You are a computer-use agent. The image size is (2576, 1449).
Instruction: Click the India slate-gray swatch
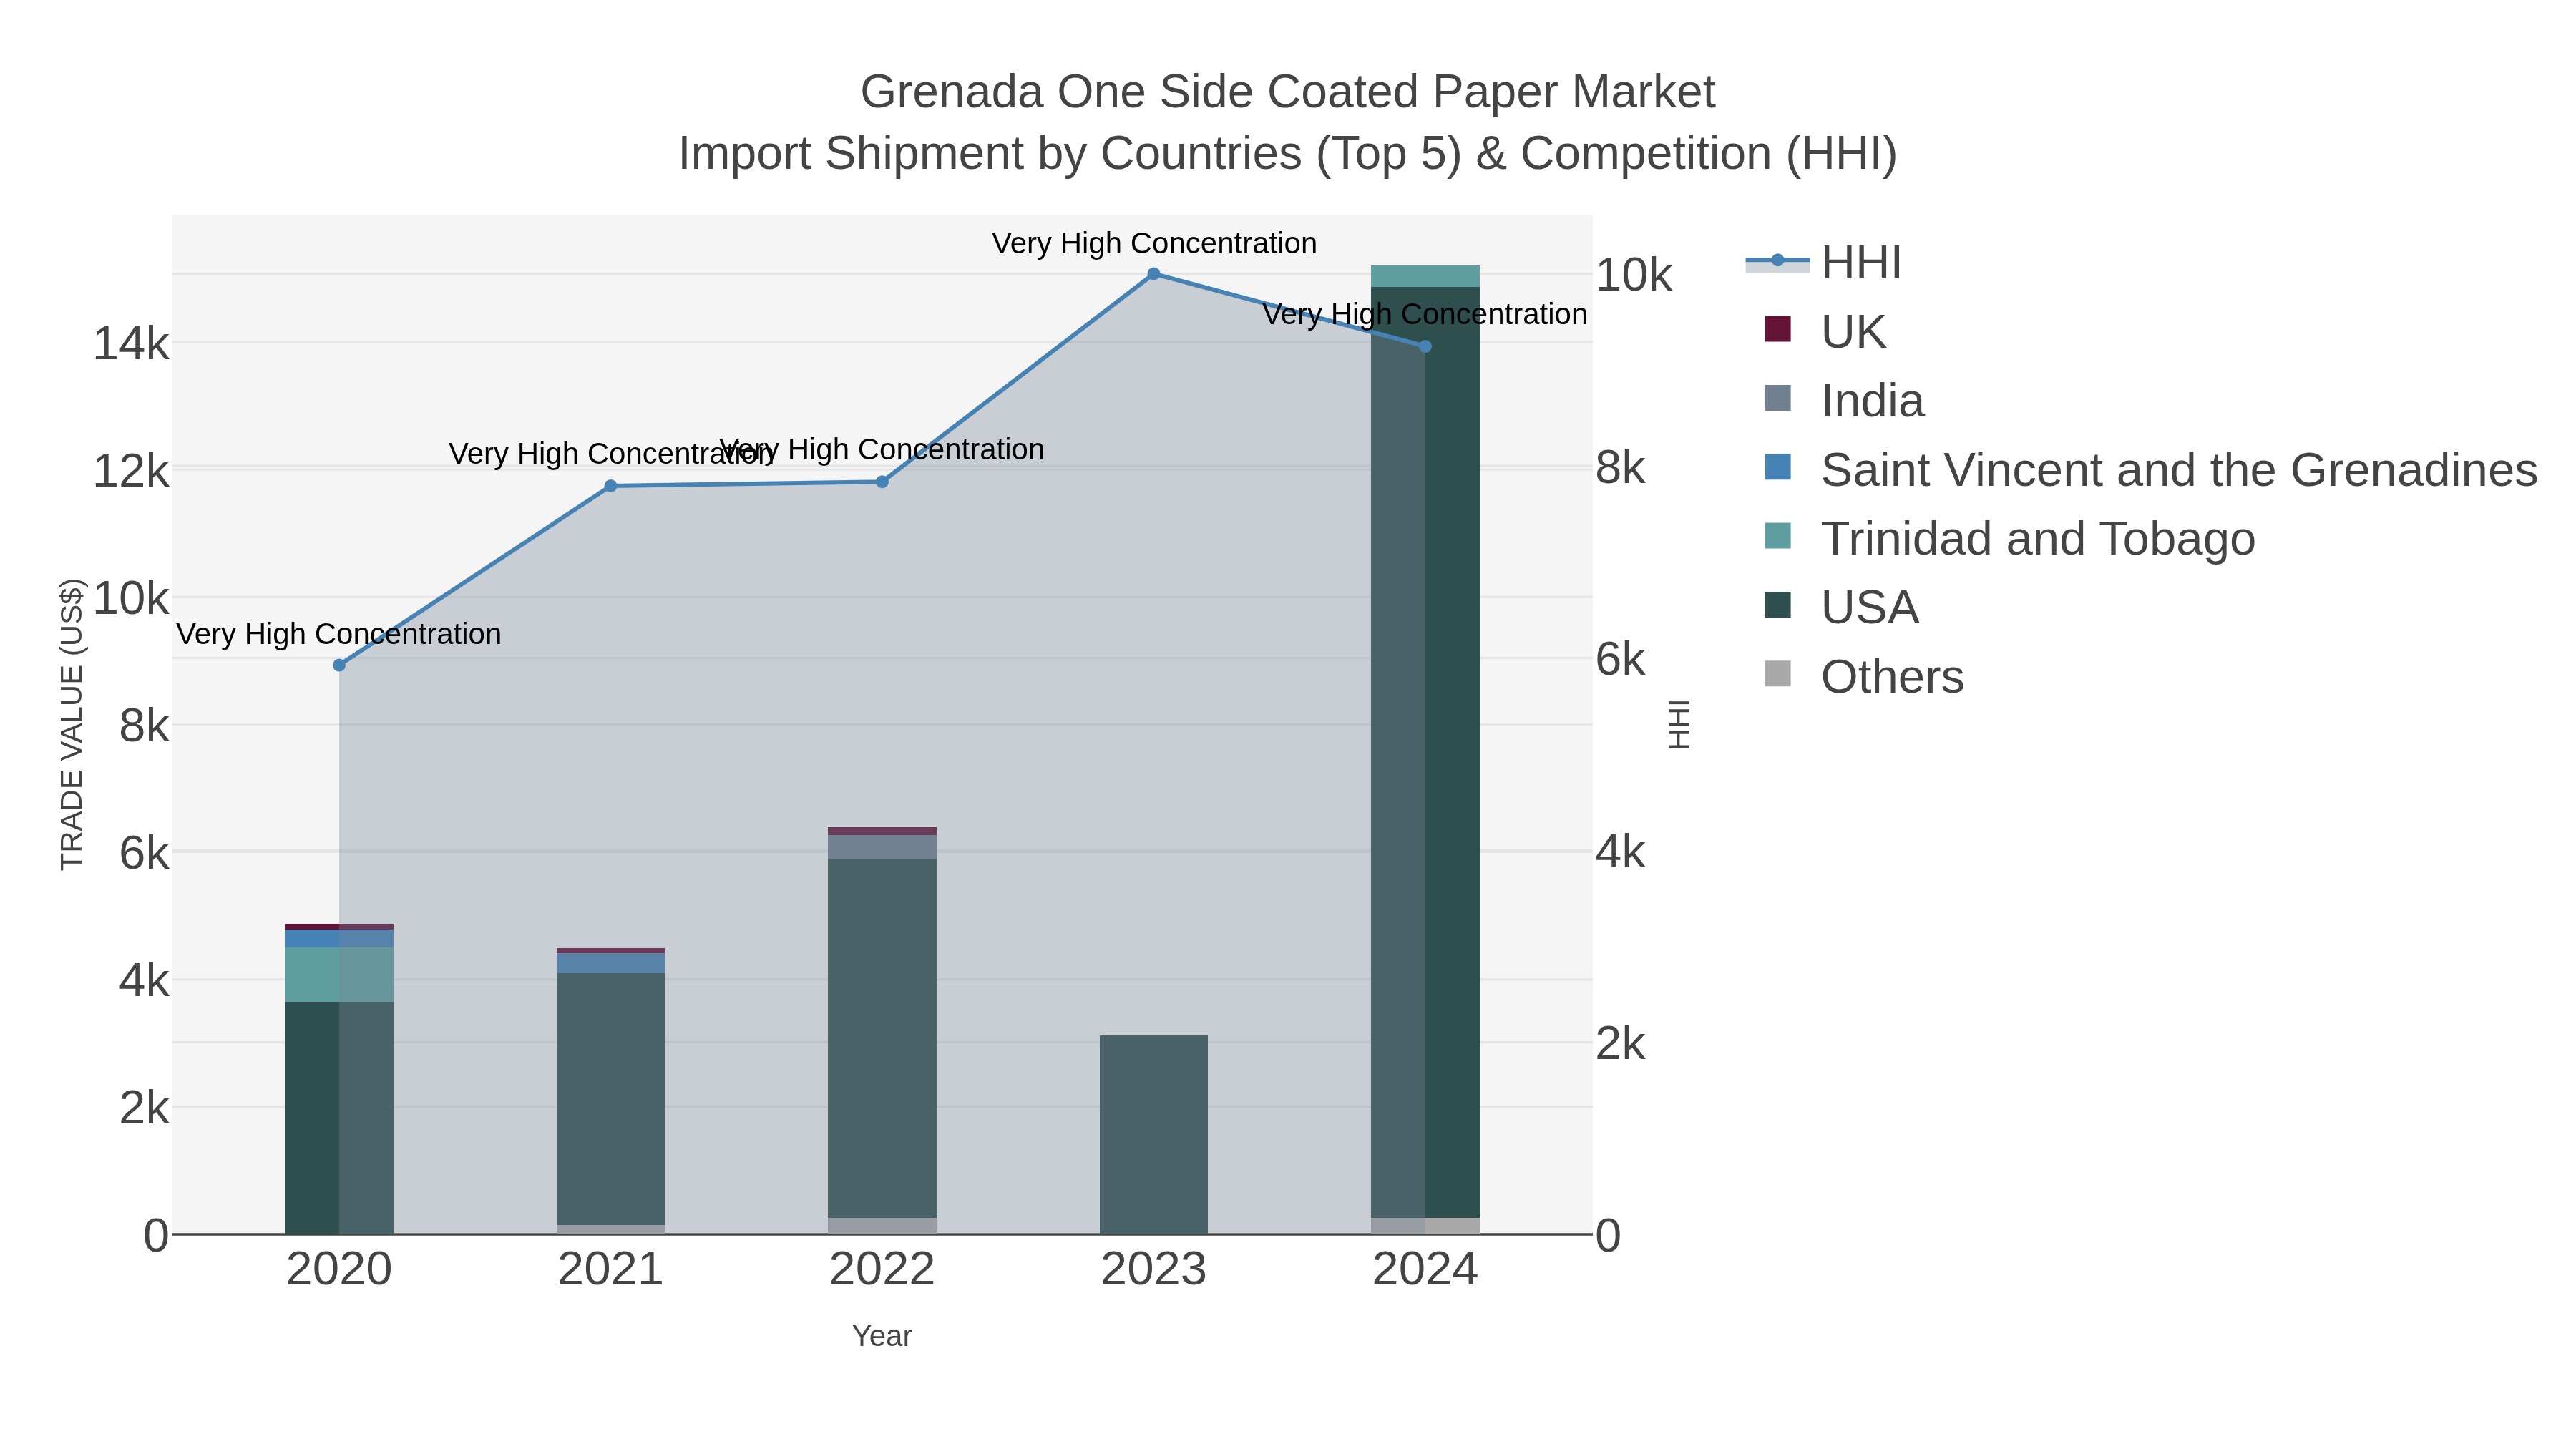point(1777,398)
